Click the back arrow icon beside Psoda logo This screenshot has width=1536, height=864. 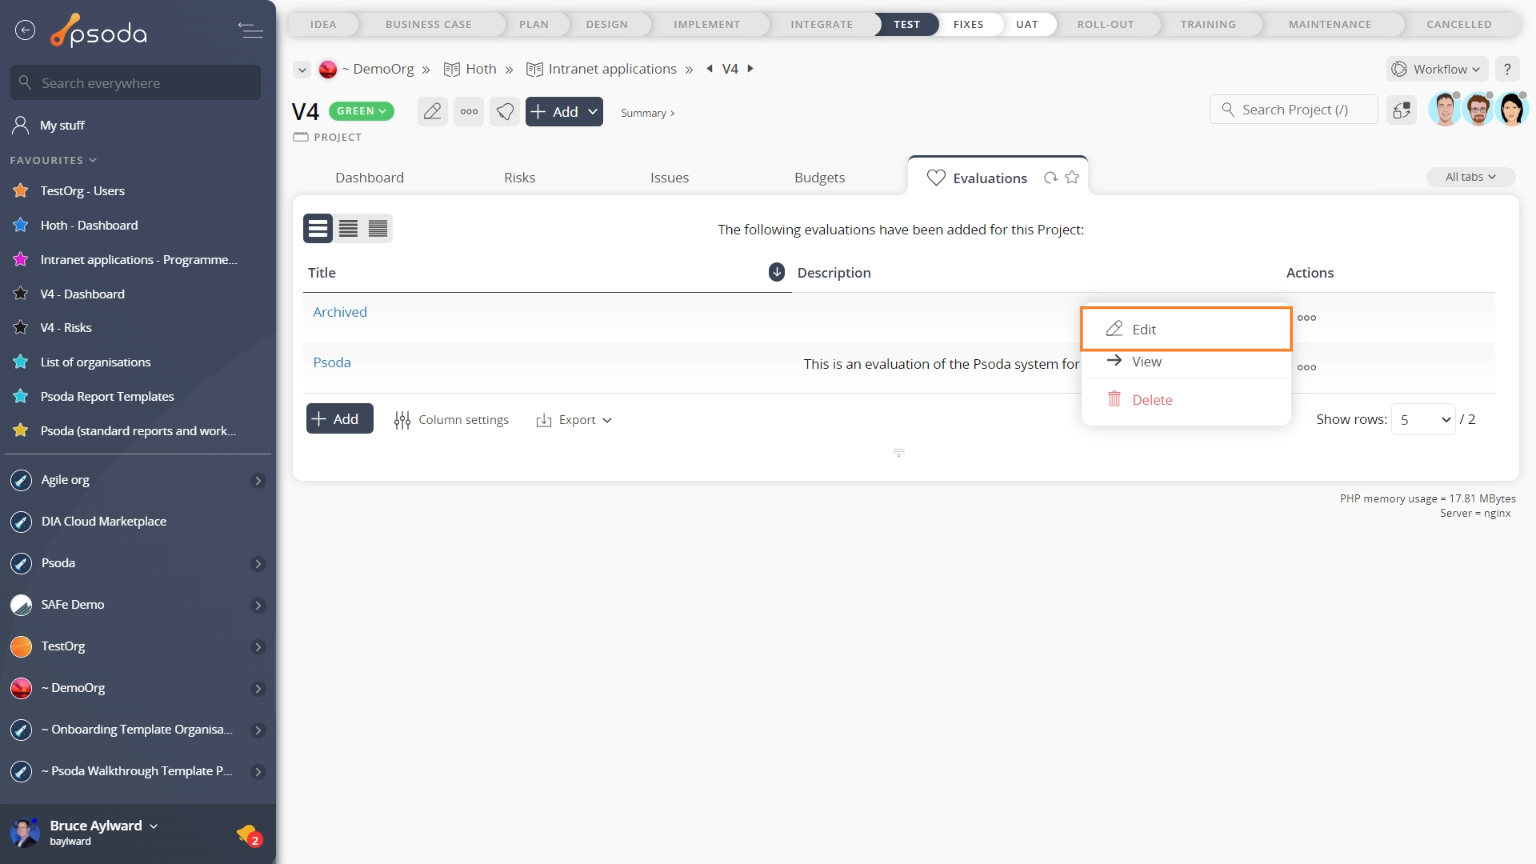coord(25,31)
